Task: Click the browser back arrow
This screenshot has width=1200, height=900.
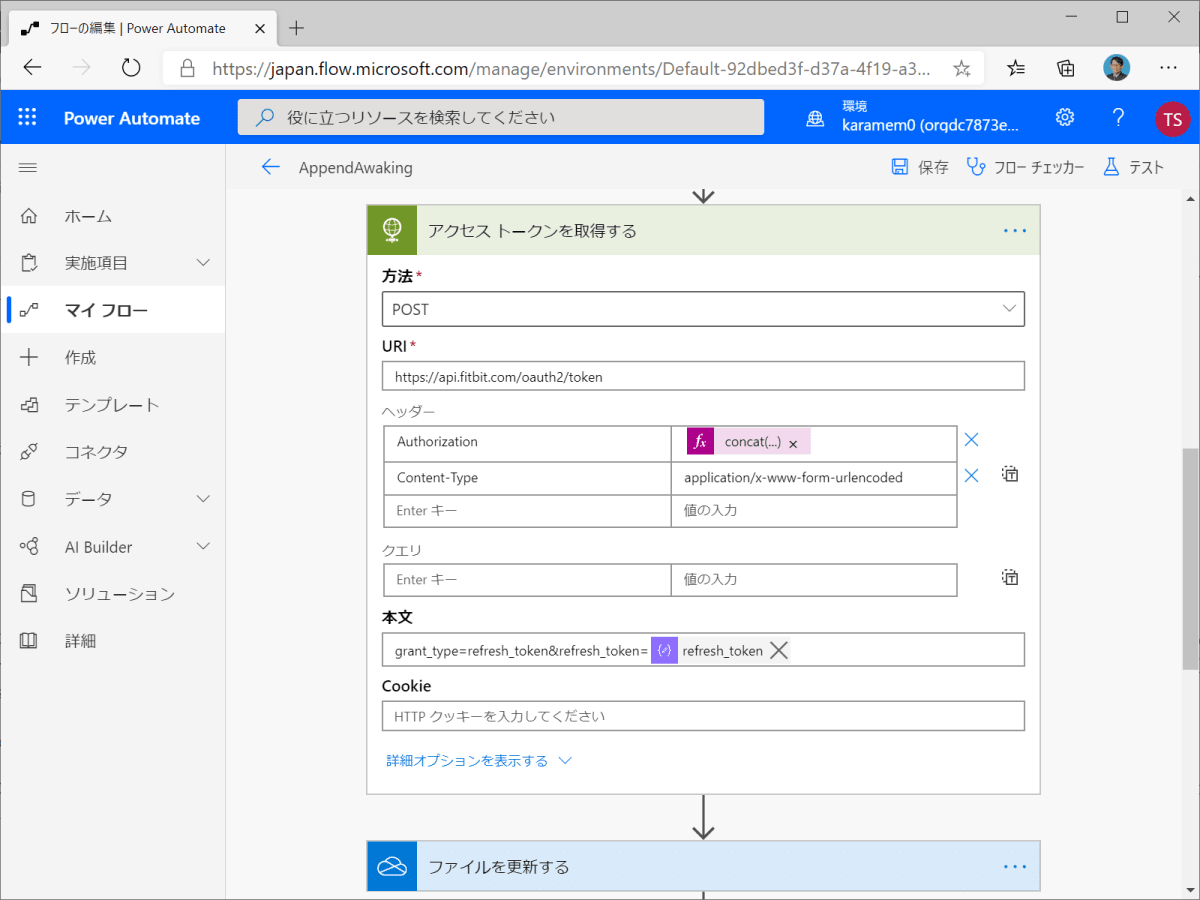Action: coord(33,68)
